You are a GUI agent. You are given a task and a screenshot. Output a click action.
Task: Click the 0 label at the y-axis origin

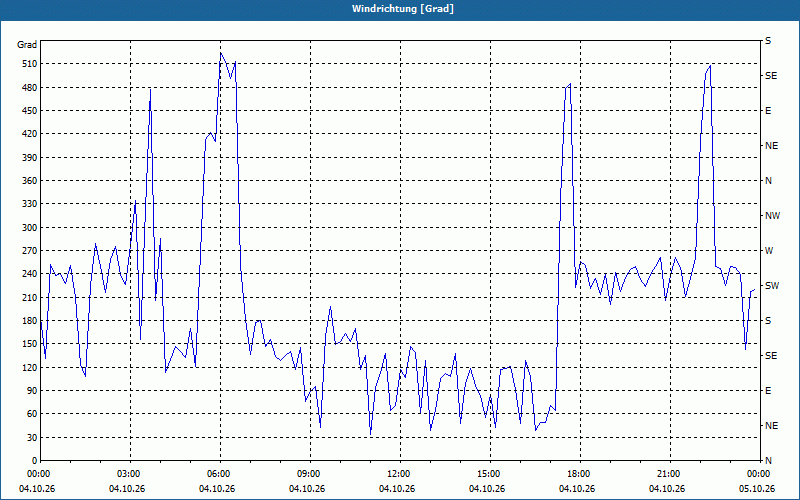(34, 461)
